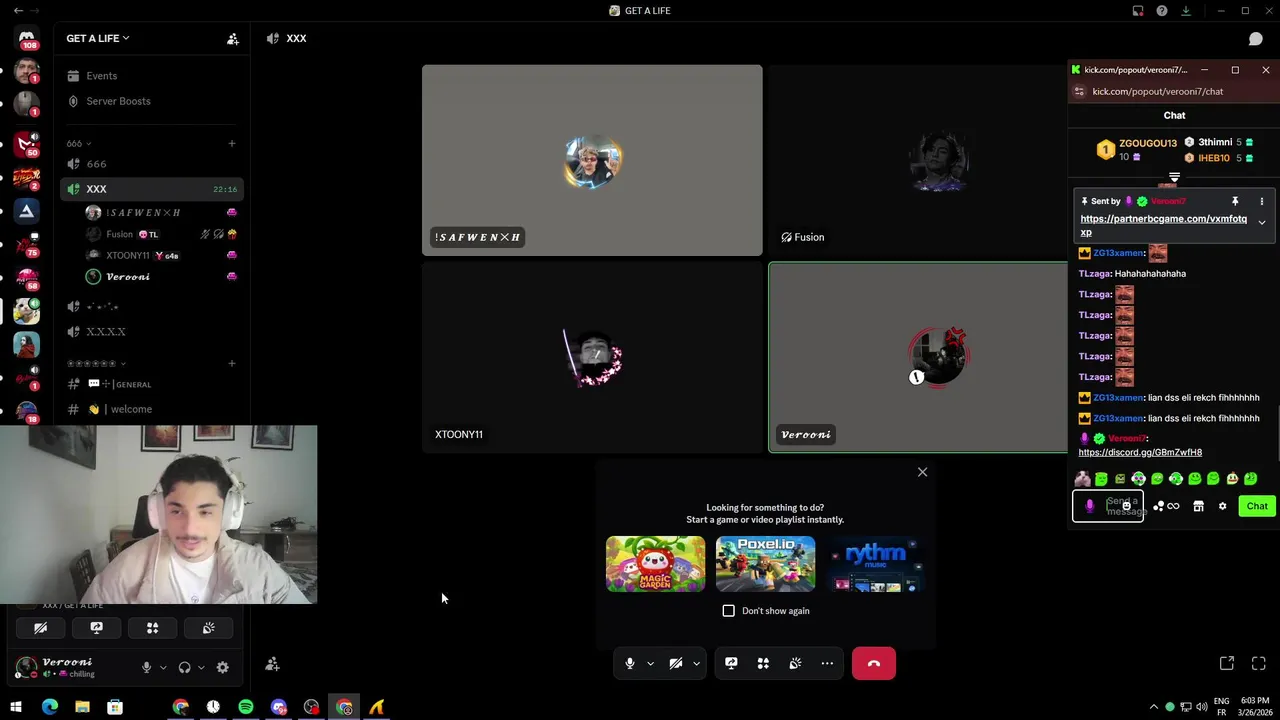Open Discord direct messages home icon
The height and width of the screenshot is (720, 1280).
tap(27, 38)
